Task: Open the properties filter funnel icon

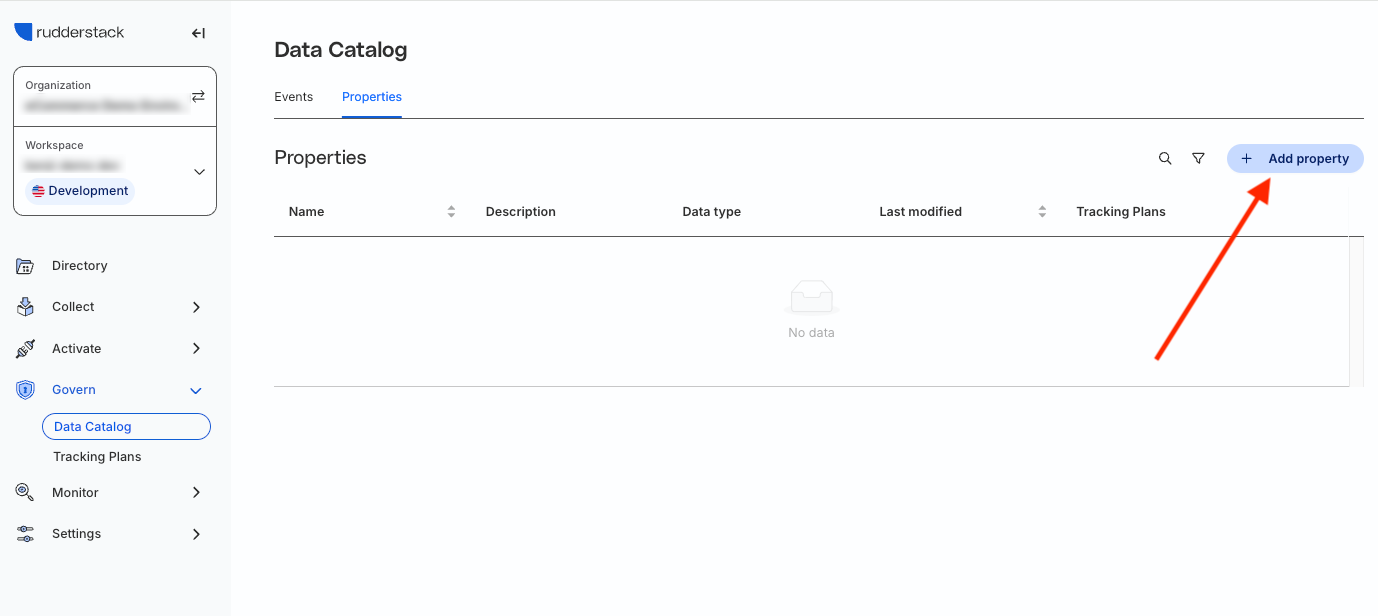Action: (x=1198, y=159)
